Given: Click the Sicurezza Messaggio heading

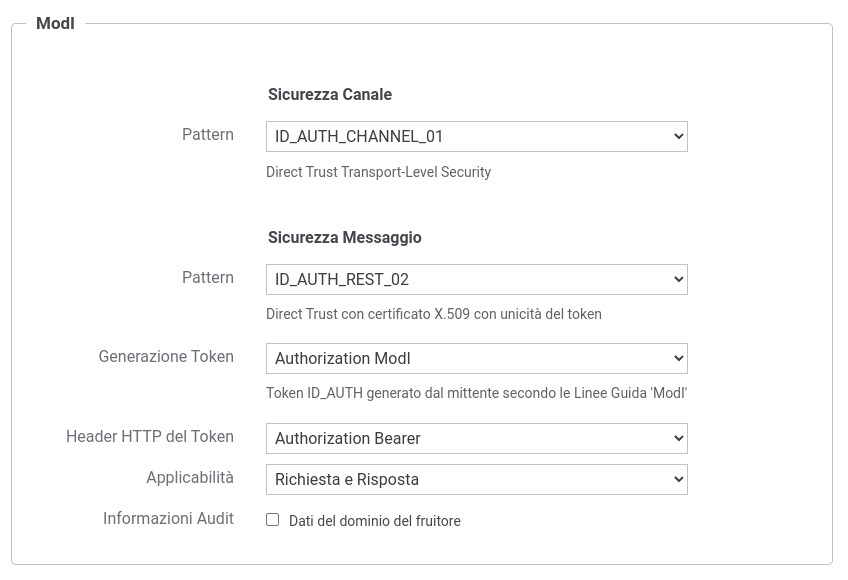Looking at the screenshot, I should click(x=345, y=237).
